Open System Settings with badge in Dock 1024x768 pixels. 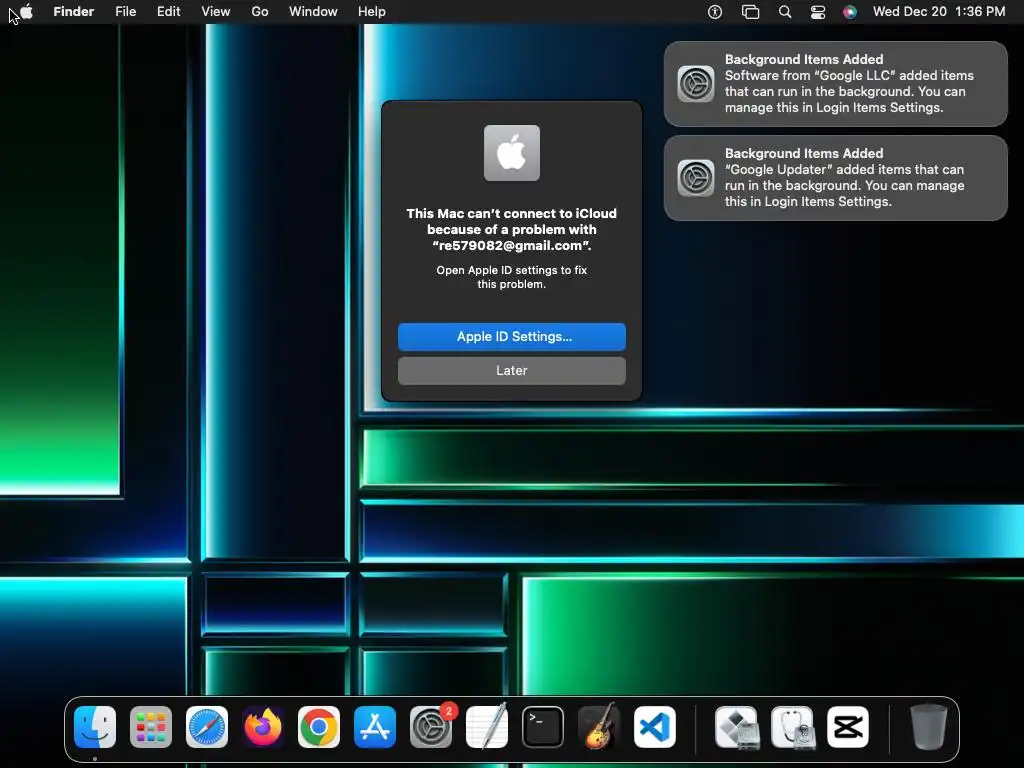pos(431,727)
